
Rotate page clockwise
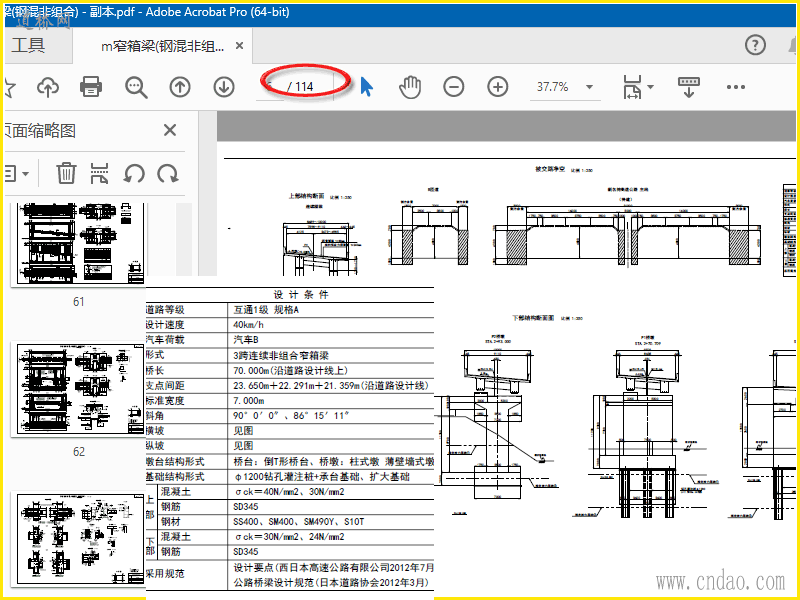click(168, 173)
